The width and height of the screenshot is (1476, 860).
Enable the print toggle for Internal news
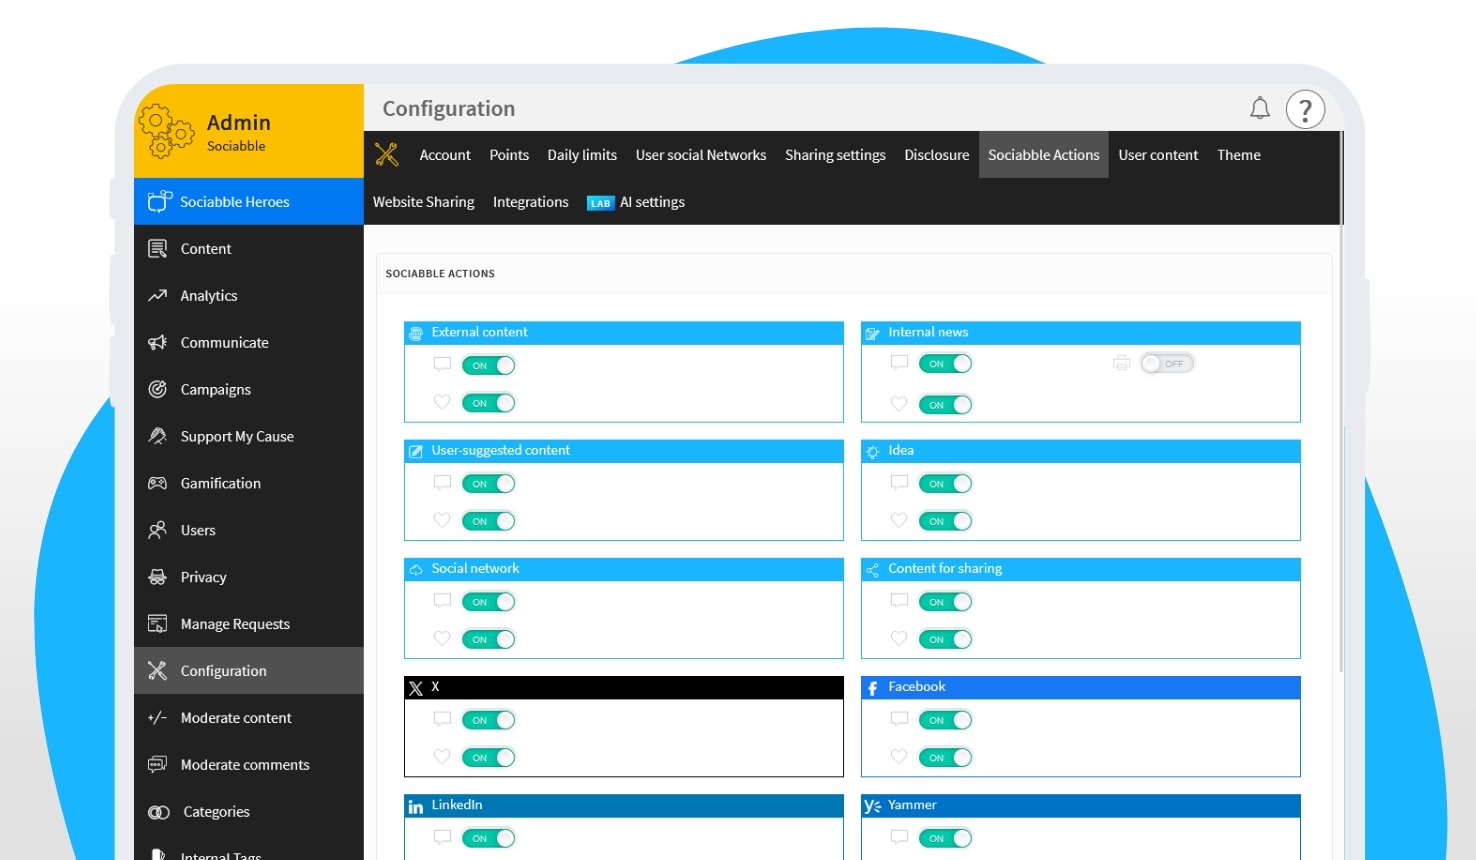[1167, 363]
